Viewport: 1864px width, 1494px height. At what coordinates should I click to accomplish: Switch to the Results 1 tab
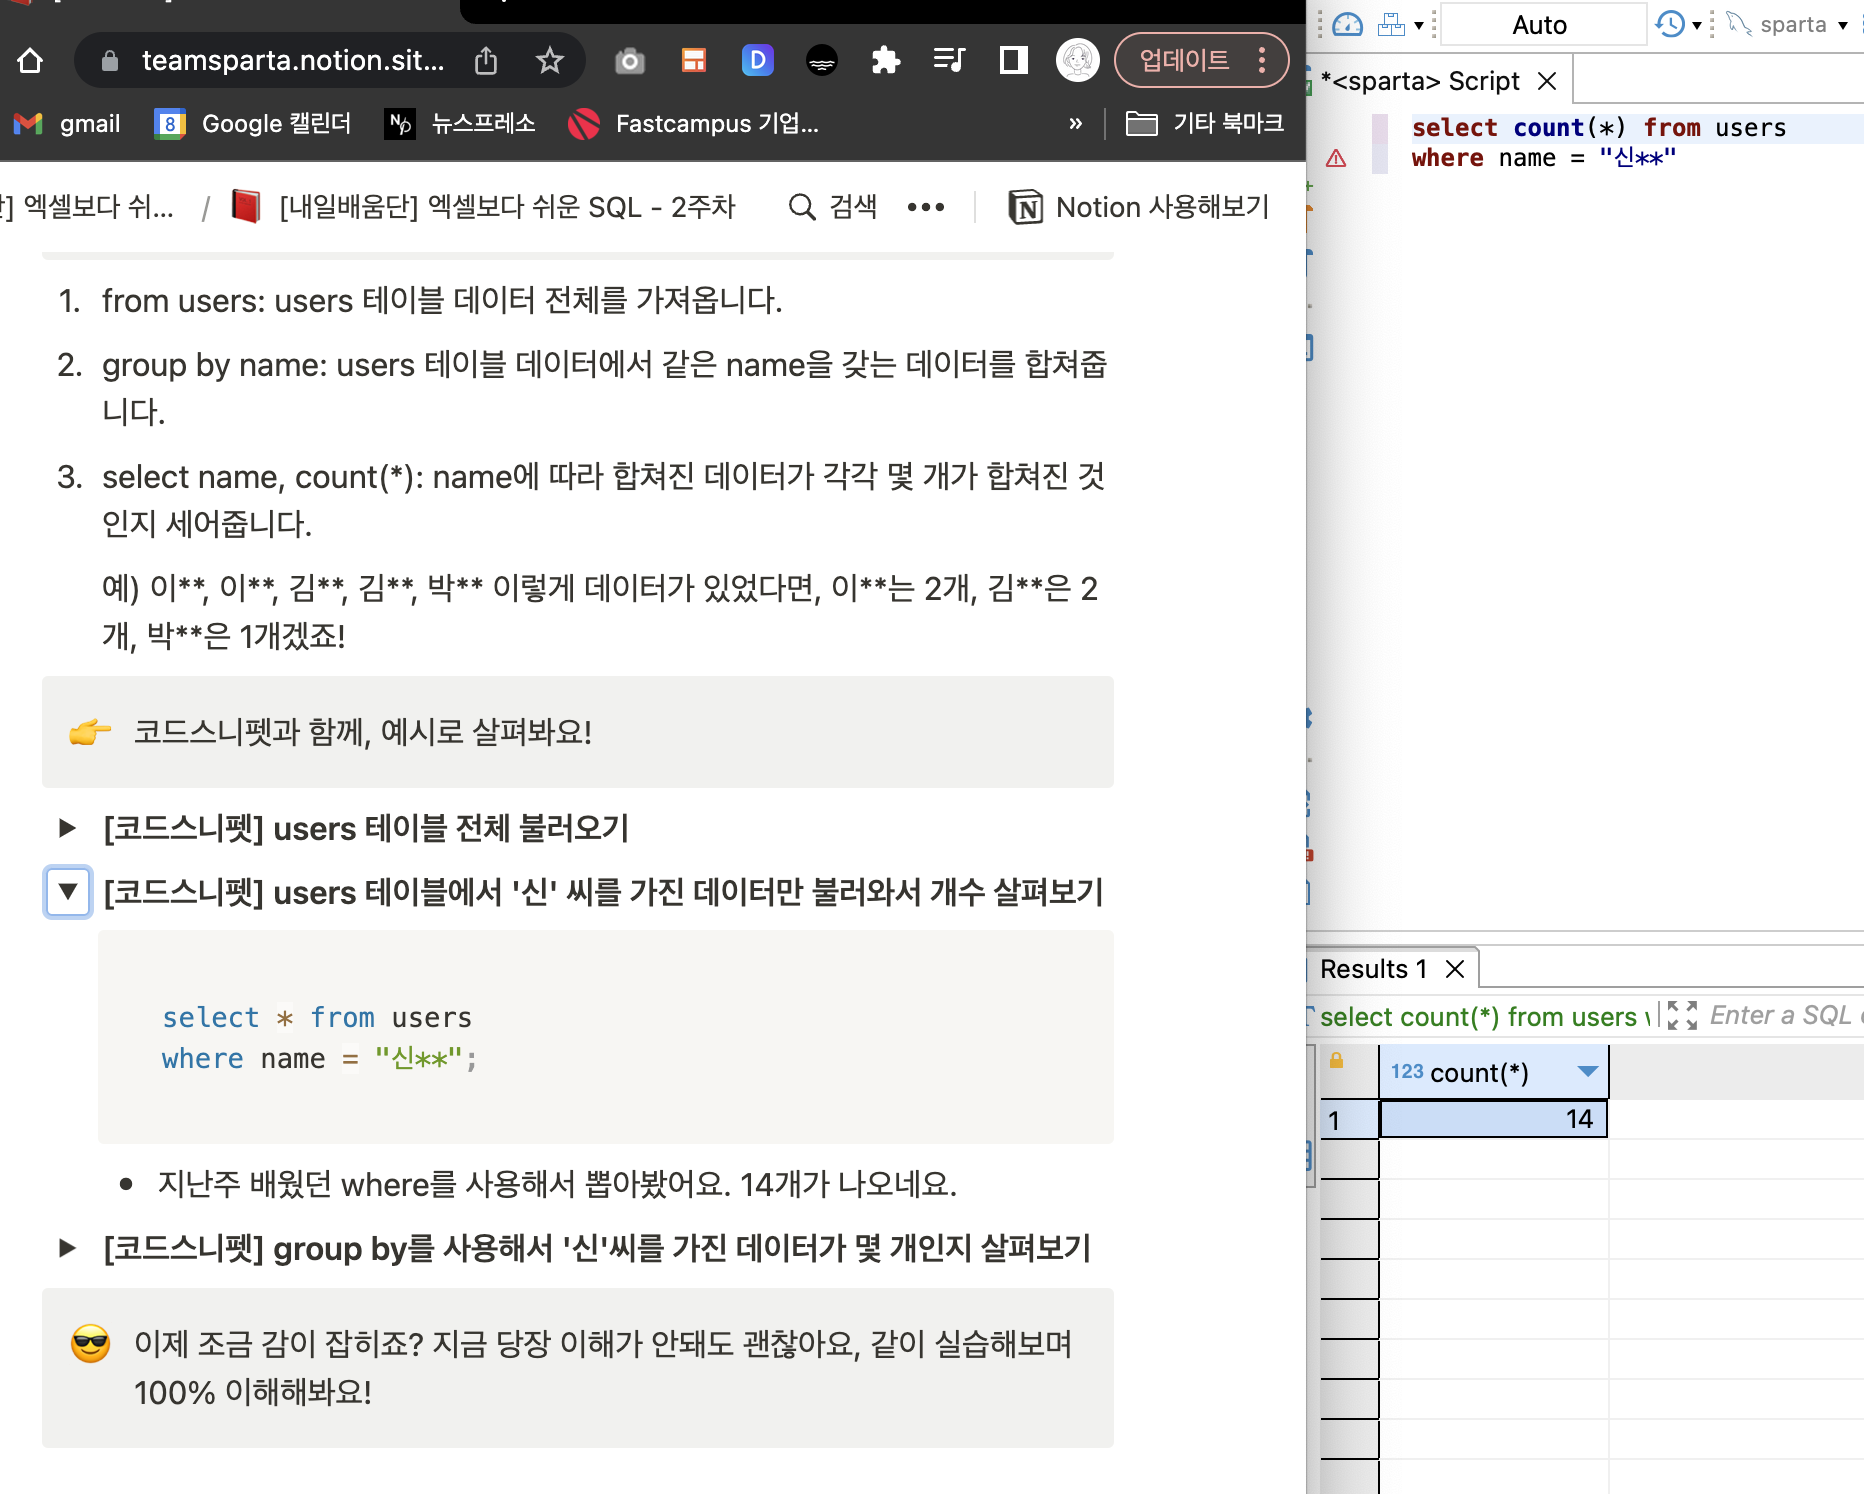tap(1372, 969)
